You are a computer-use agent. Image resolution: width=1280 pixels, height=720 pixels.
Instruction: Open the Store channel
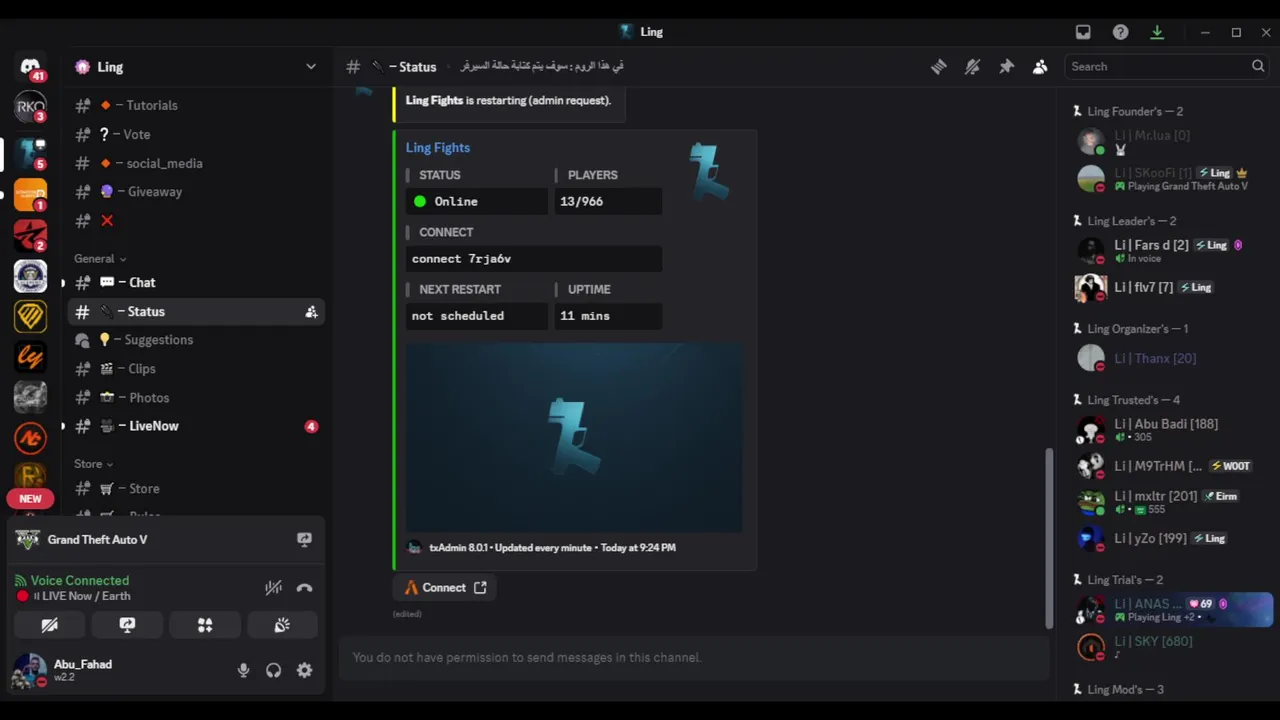click(196, 488)
